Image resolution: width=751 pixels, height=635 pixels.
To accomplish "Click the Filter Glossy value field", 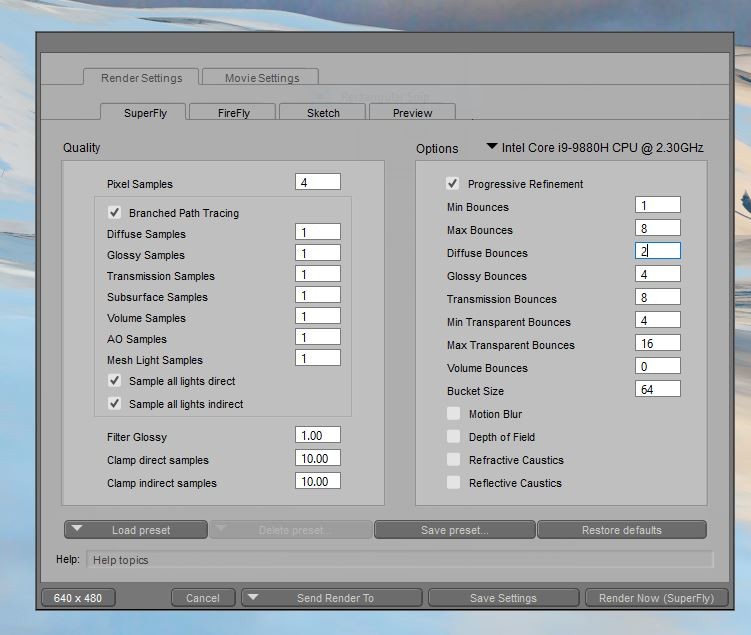I will pyautogui.click(x=318, y=435).
